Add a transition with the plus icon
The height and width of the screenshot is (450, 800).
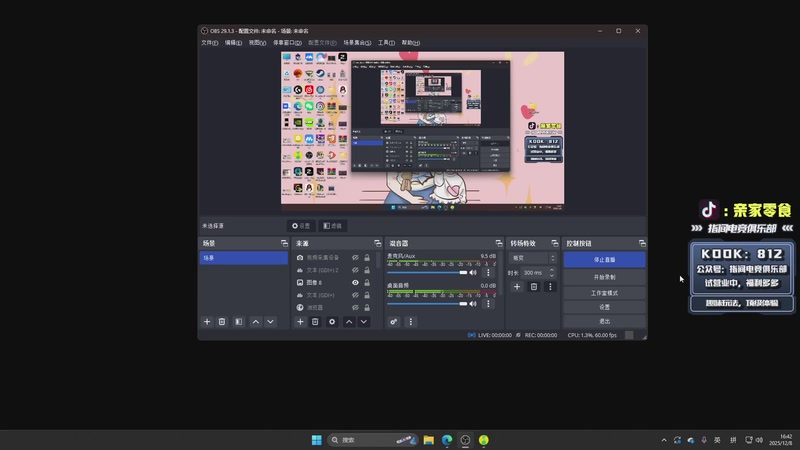[517, 287]
